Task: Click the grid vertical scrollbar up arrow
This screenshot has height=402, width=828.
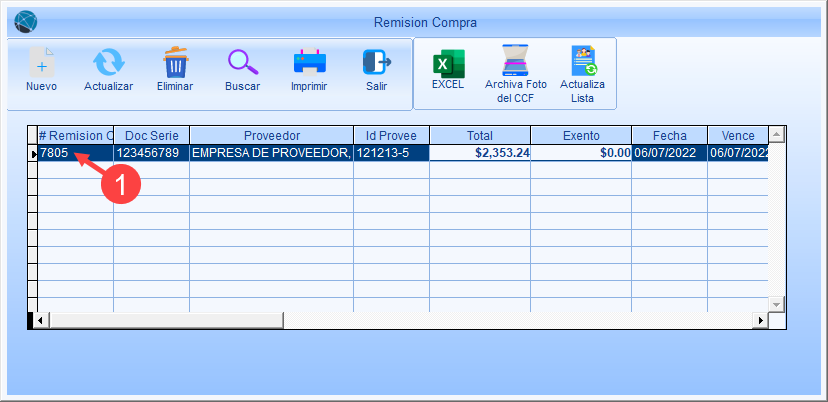Action: click(776, 135)
